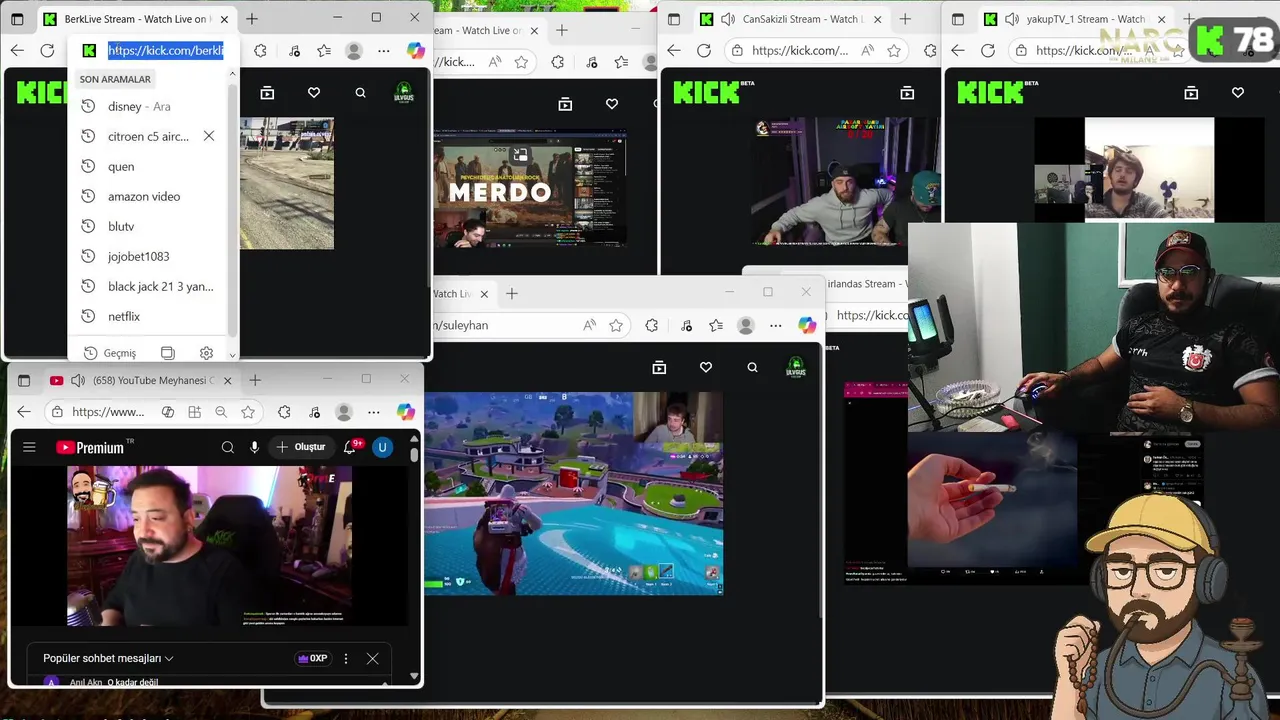
Task: Close the YouTube live chat panel
Action: pyautogui.click(x=372, y=658)
